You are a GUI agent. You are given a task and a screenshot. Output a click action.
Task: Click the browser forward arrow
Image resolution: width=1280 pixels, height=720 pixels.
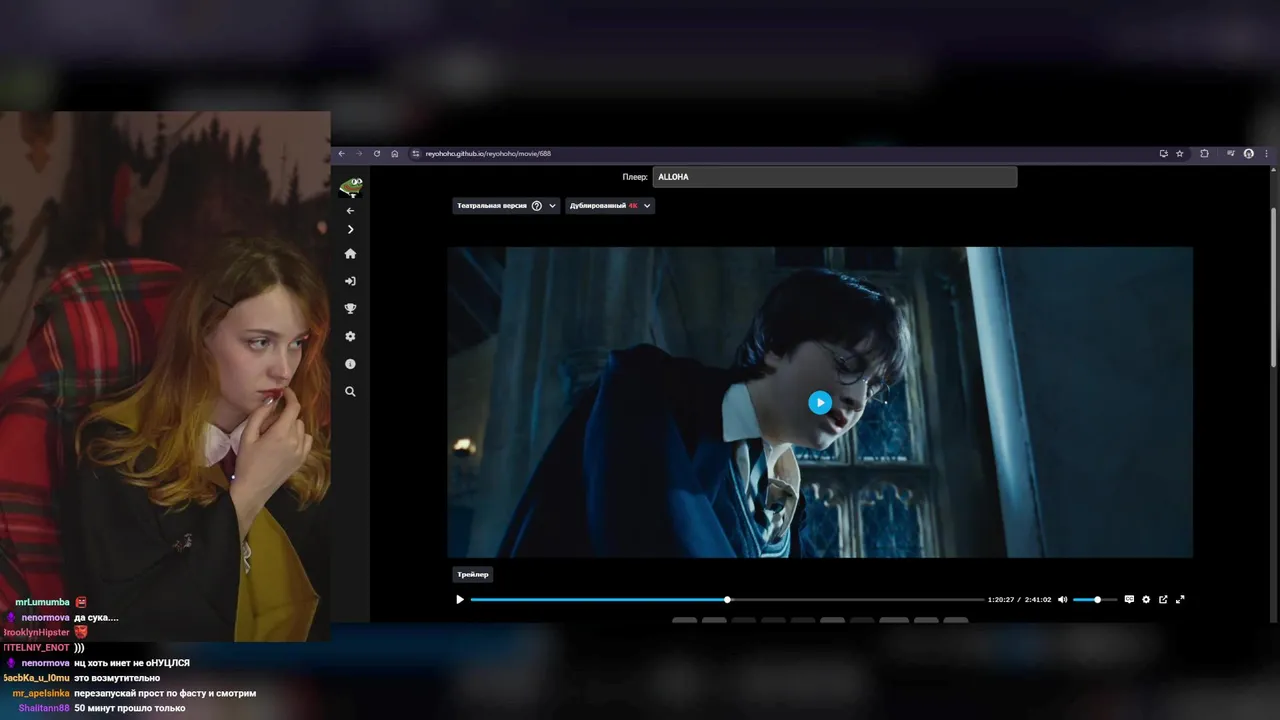[359, 154]
